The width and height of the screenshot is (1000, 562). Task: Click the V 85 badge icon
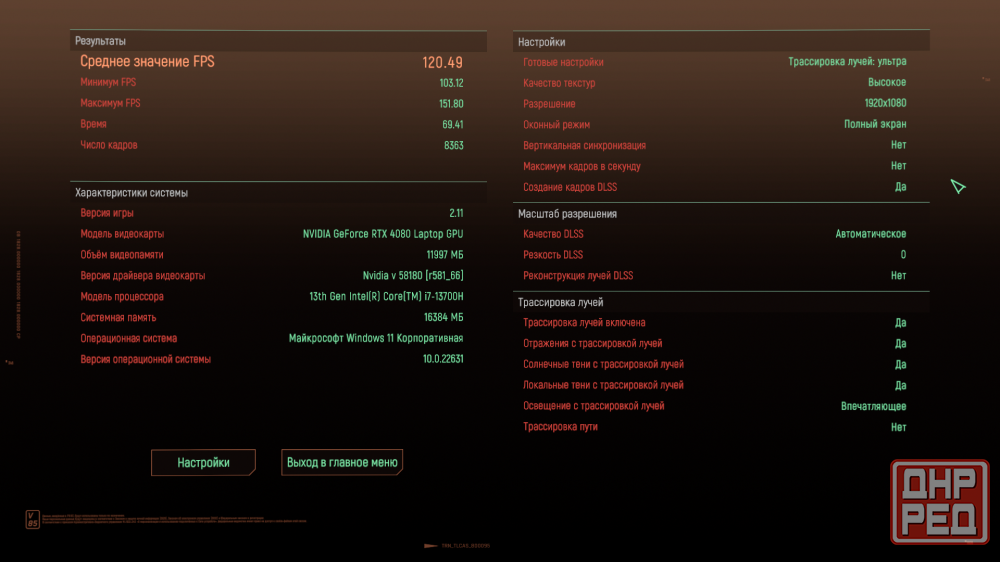33,520
